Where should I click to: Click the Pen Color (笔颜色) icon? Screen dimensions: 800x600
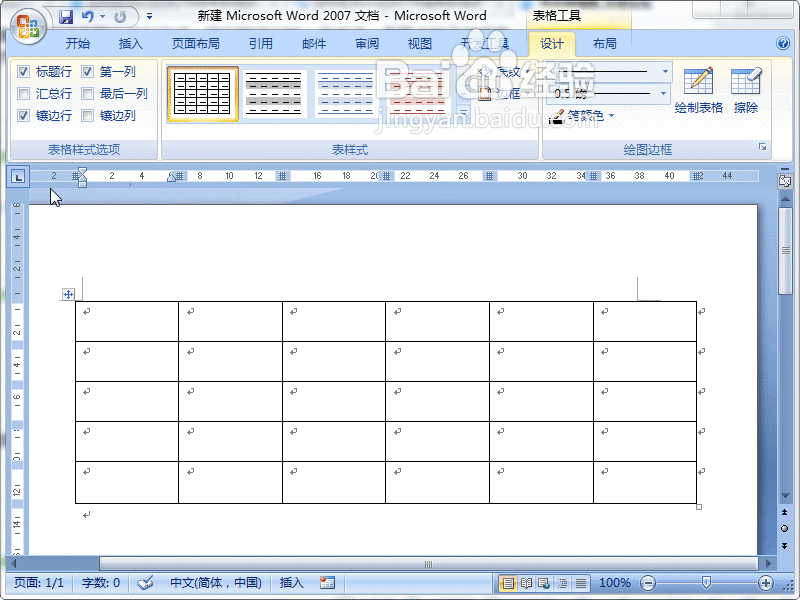coord(558,115)
